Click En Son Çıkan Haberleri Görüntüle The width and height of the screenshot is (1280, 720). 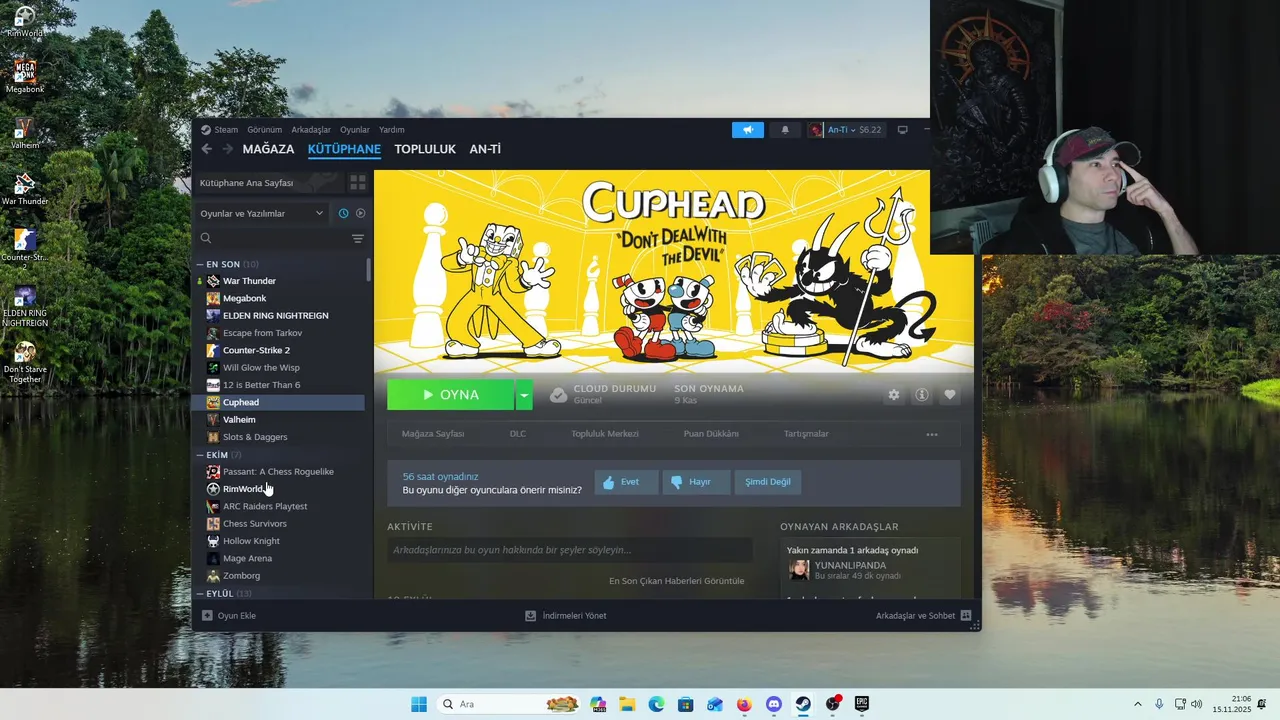point(677,581)
